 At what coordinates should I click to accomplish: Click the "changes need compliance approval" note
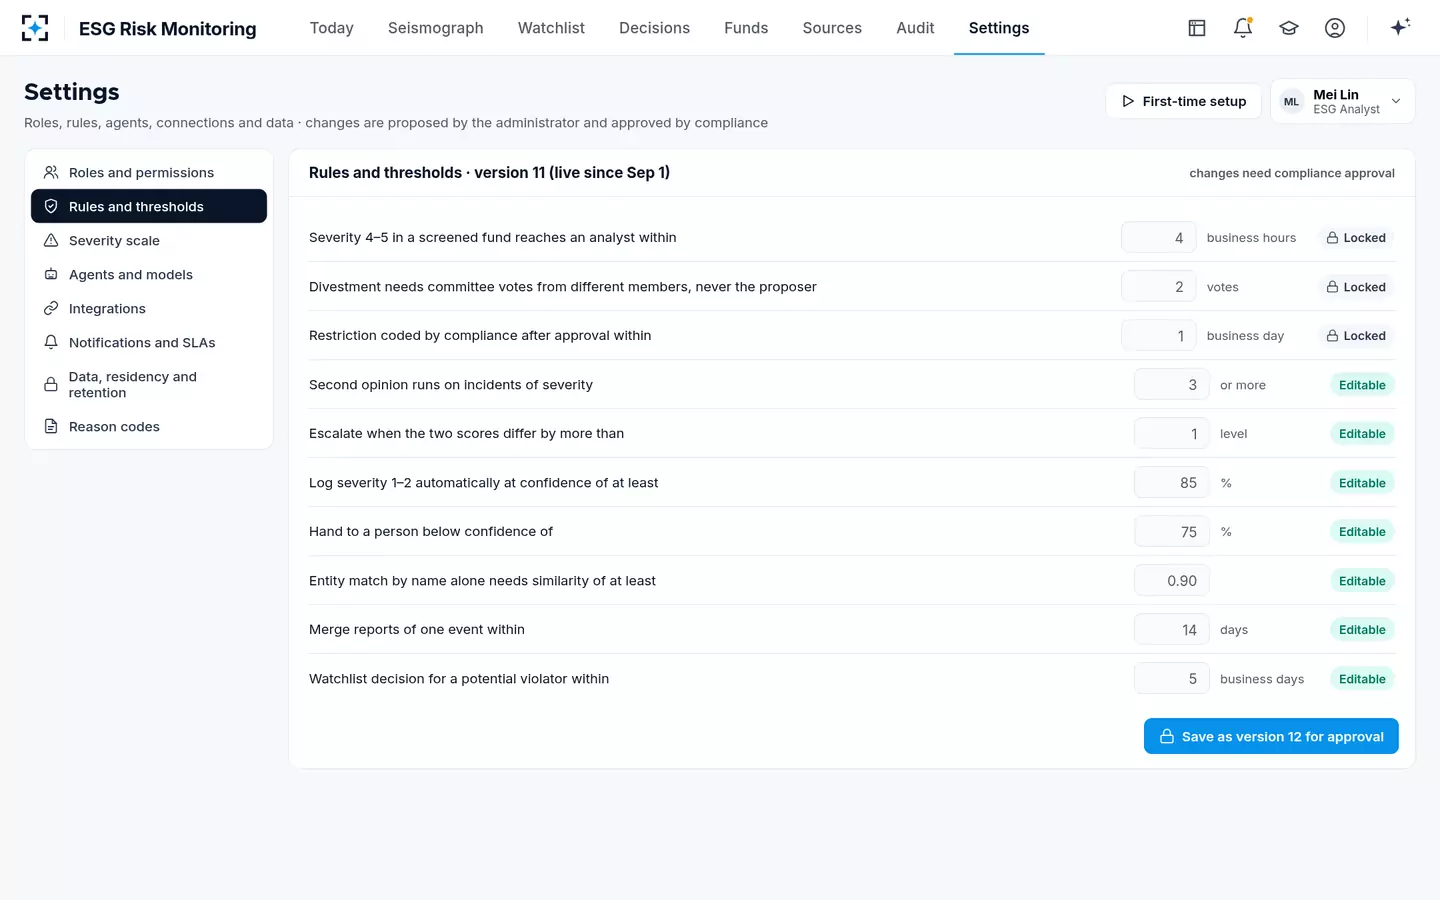[x=1292, y=173]
